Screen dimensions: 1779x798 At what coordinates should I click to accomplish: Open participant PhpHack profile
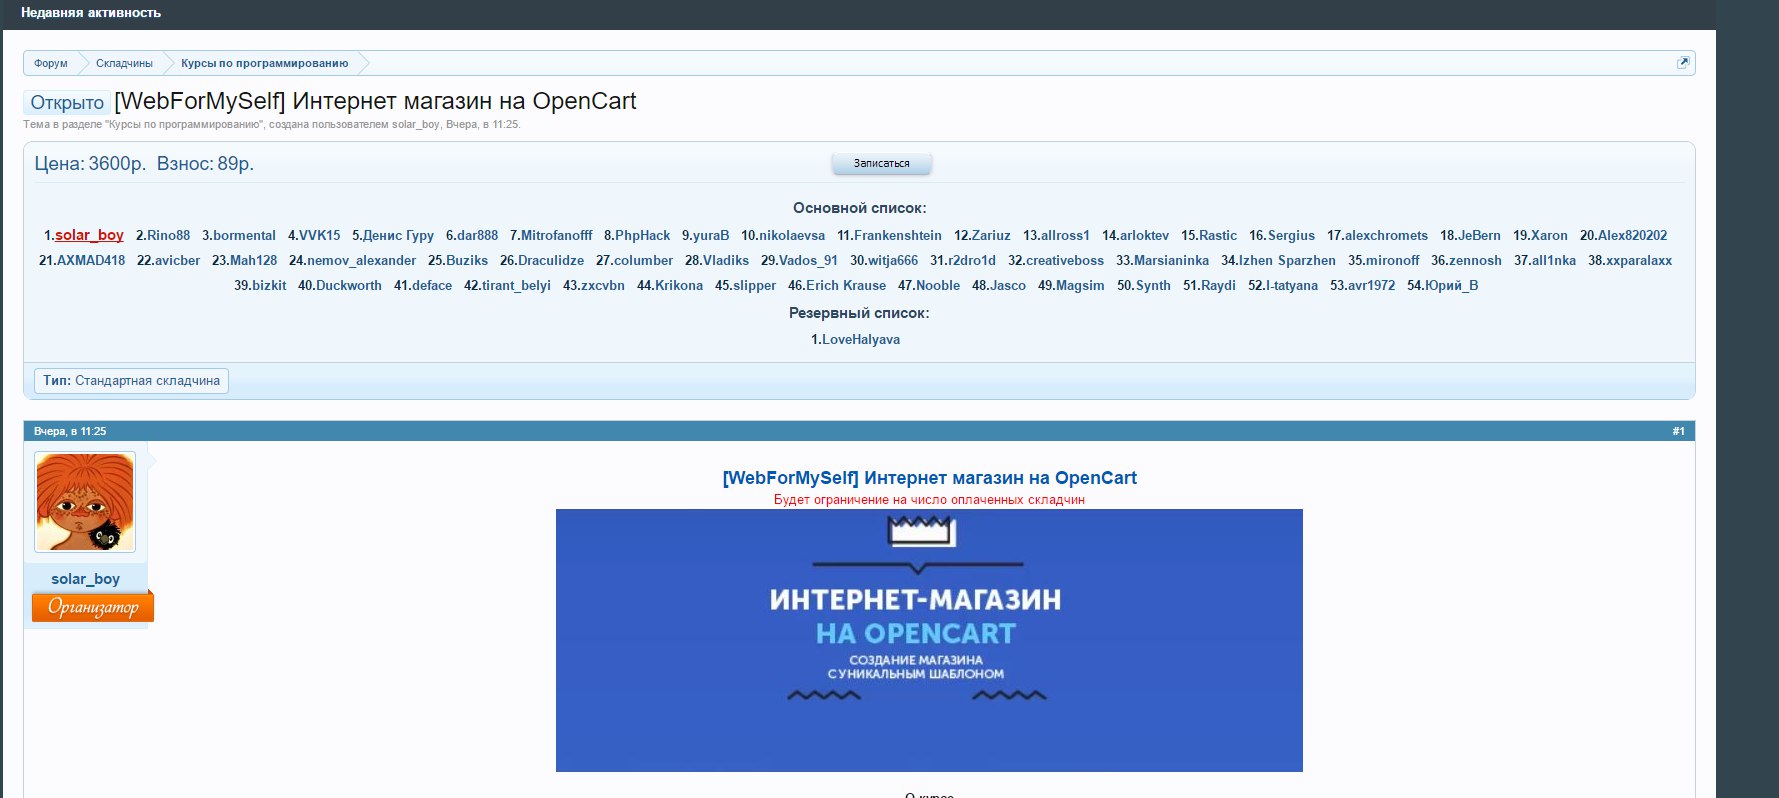[642, 235]
